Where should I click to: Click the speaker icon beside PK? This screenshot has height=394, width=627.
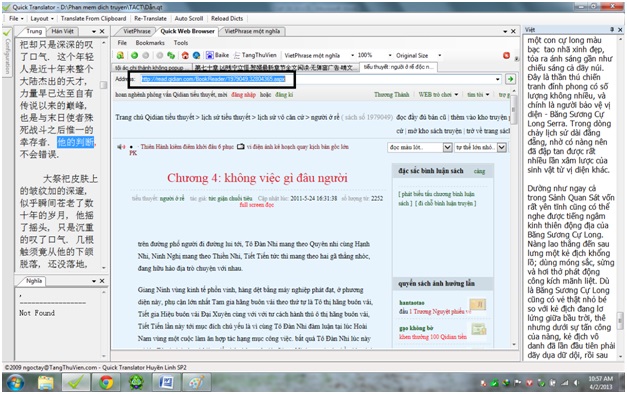click(121, 147)
